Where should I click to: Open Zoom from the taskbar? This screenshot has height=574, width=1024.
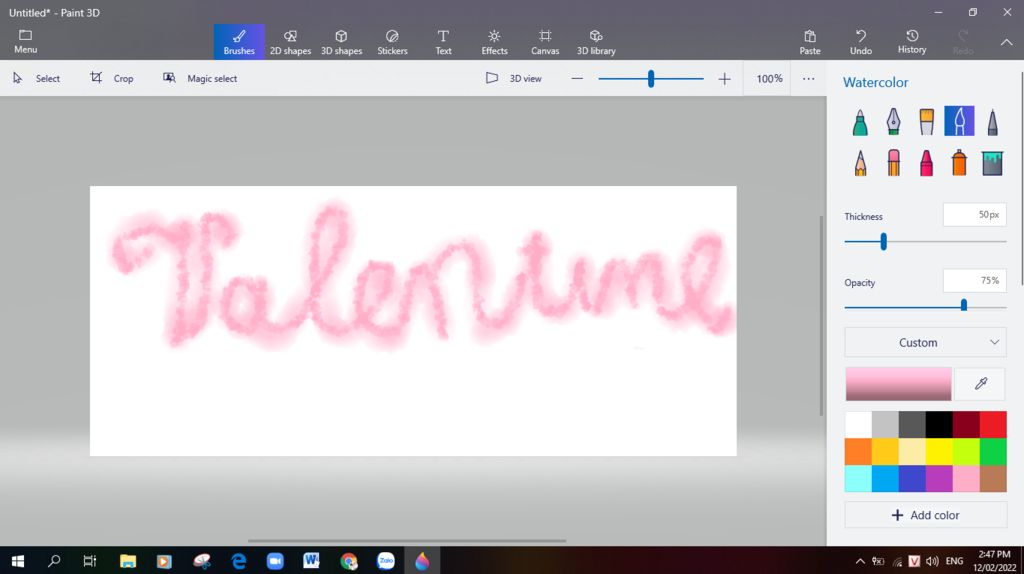coord(275,561)
